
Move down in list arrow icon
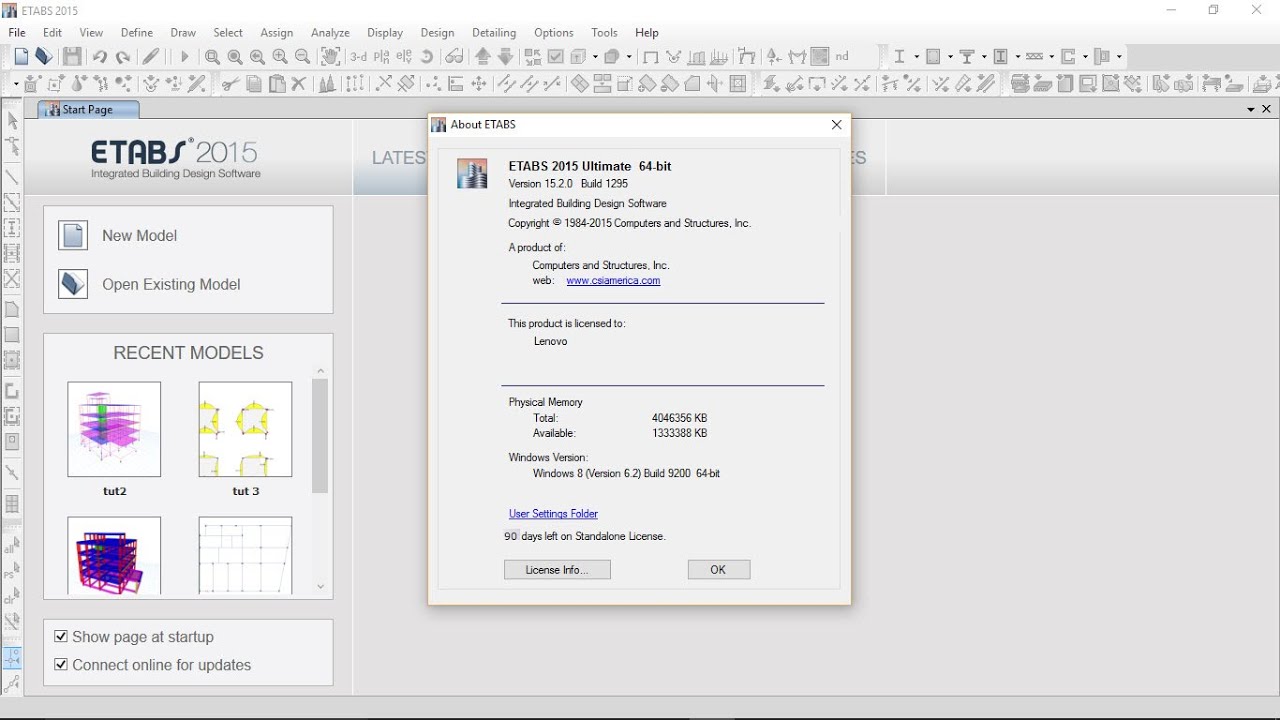[x=506, y=57]
